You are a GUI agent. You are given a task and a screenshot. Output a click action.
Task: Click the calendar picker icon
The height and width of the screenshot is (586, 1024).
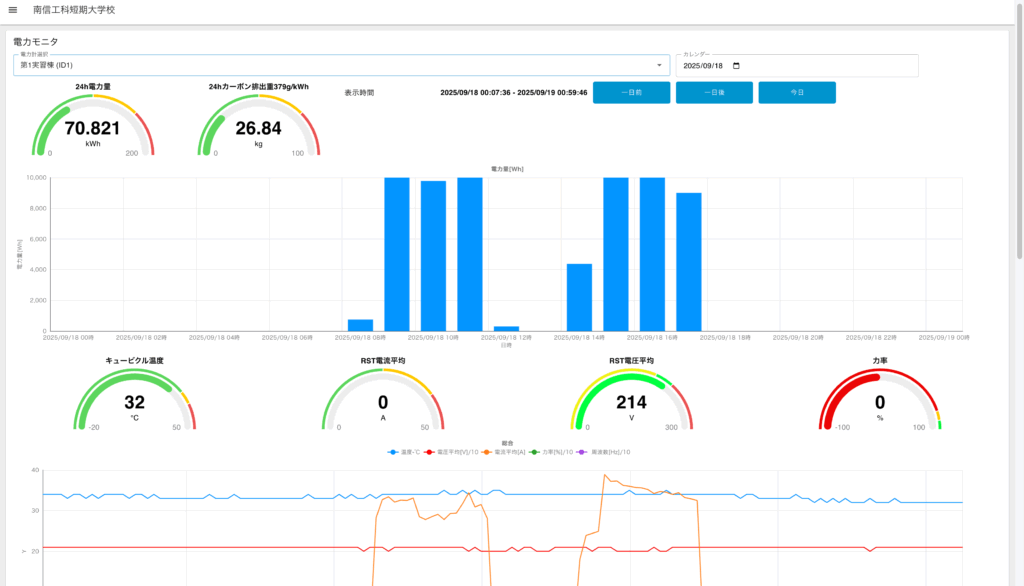pyautogui.click(x=737, y=66)
